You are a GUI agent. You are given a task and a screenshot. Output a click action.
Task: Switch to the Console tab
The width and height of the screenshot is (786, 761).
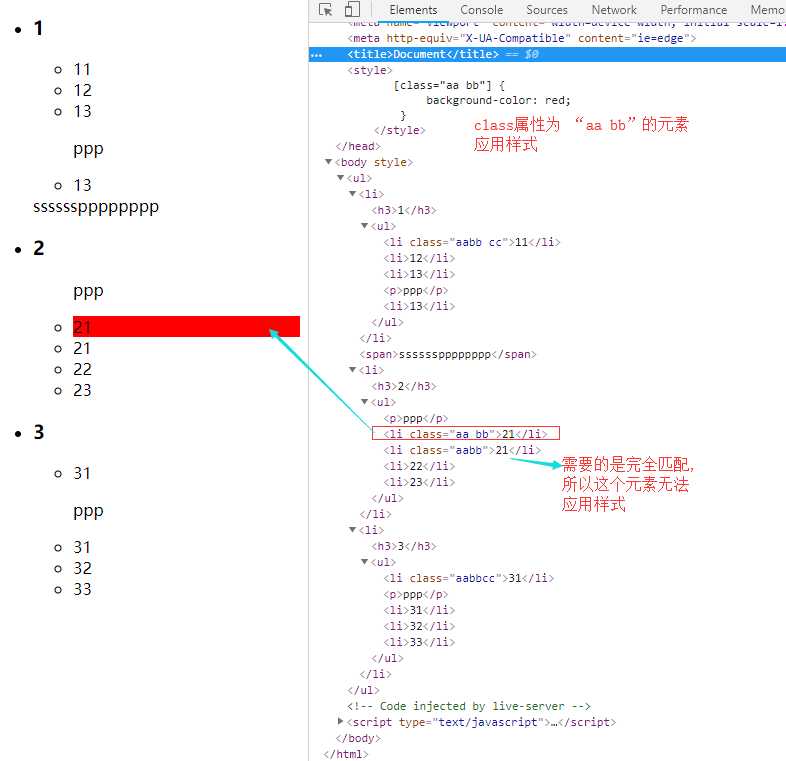pyautogui.click(x=481, y=10)
